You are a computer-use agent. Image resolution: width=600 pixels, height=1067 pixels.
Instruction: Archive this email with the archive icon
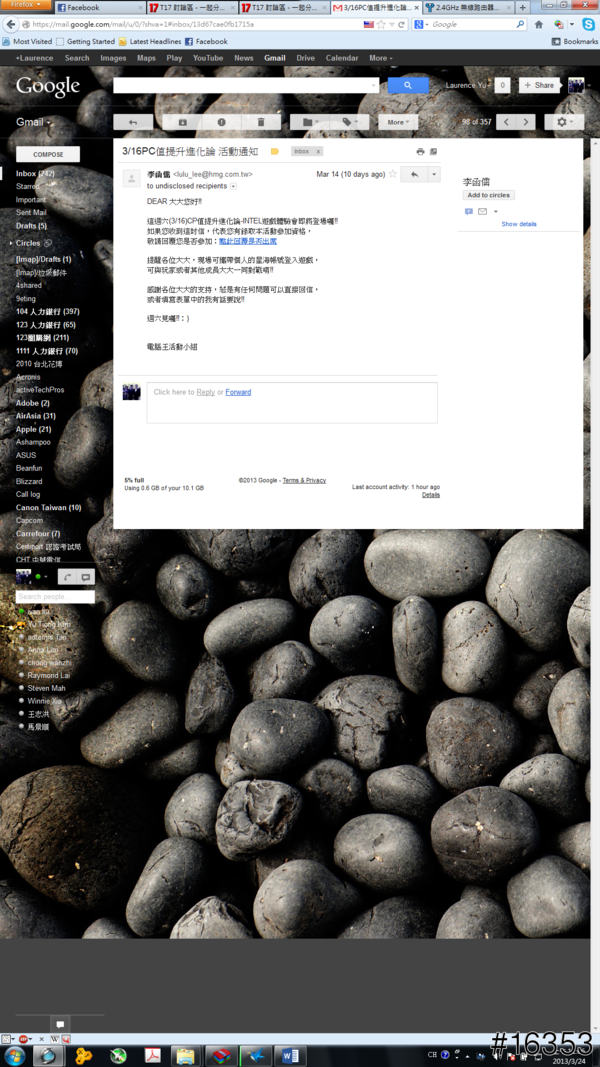click(x=182, y=122)
